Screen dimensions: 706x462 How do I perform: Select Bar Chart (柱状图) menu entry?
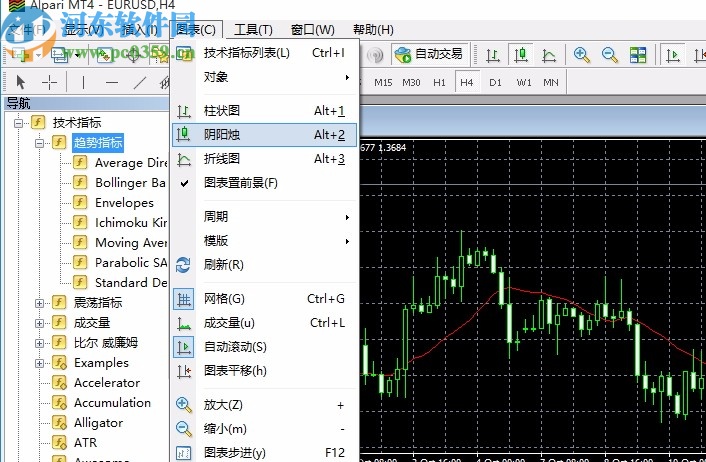coord(265,111)
